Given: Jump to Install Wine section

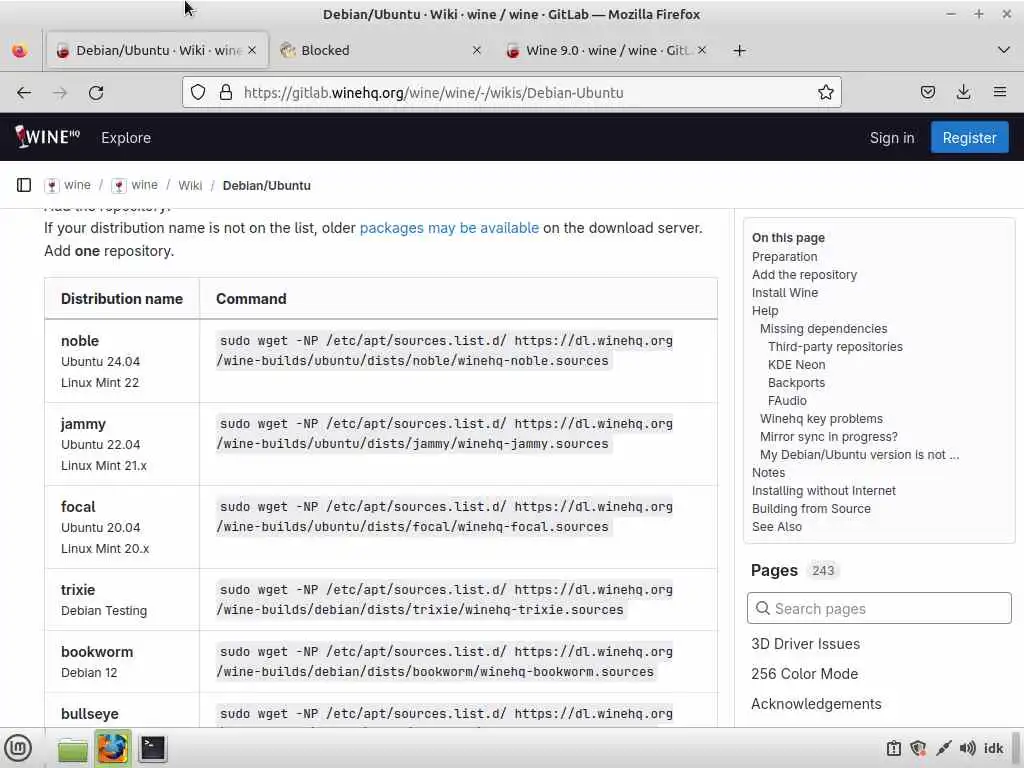Looking at the screenshot, I should pyautogui.click(x=785, y=293).
